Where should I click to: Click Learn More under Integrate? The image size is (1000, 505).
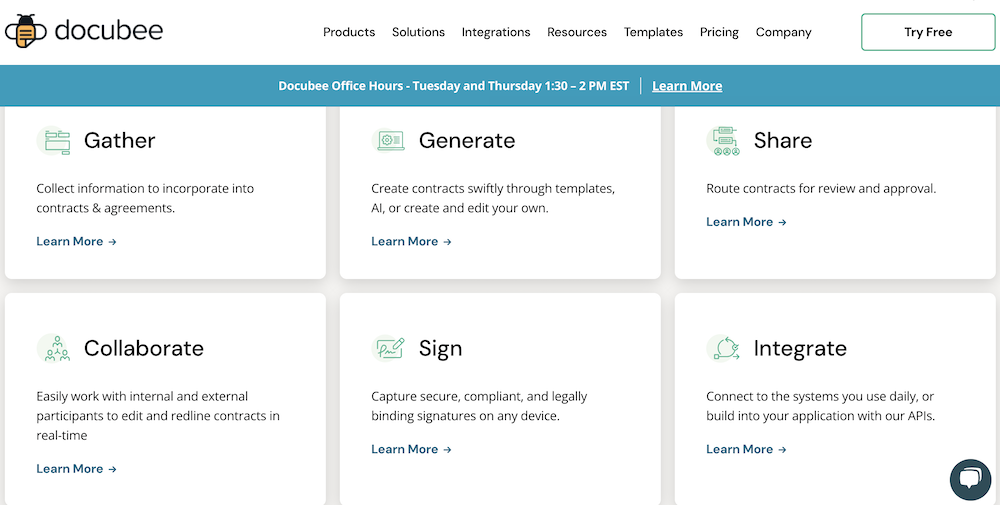click(x=746, y=450)
